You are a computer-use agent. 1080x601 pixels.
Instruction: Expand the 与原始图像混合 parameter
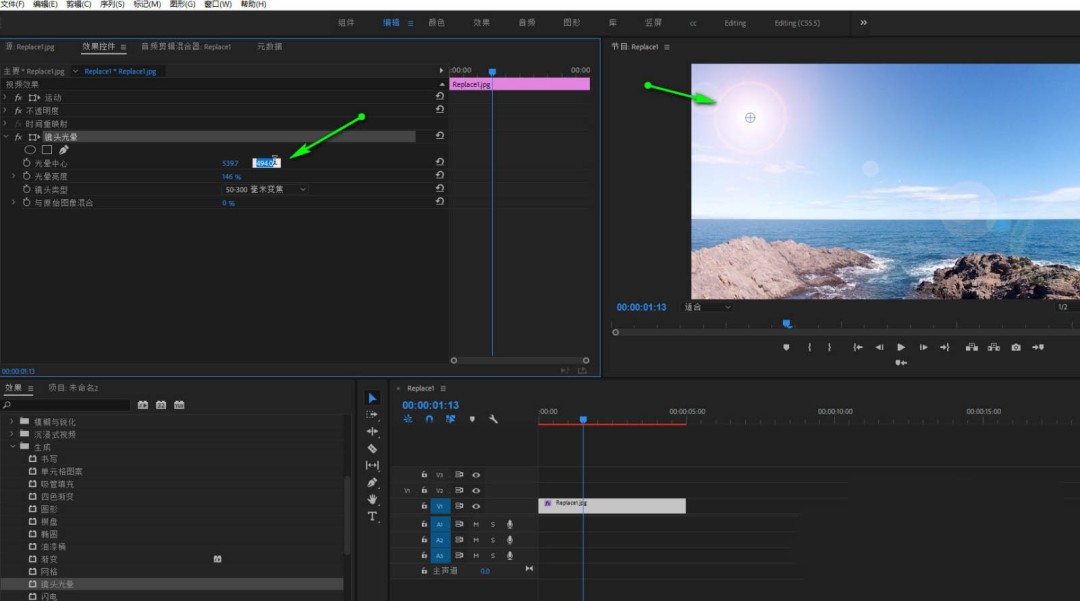[x=13, y=202]
